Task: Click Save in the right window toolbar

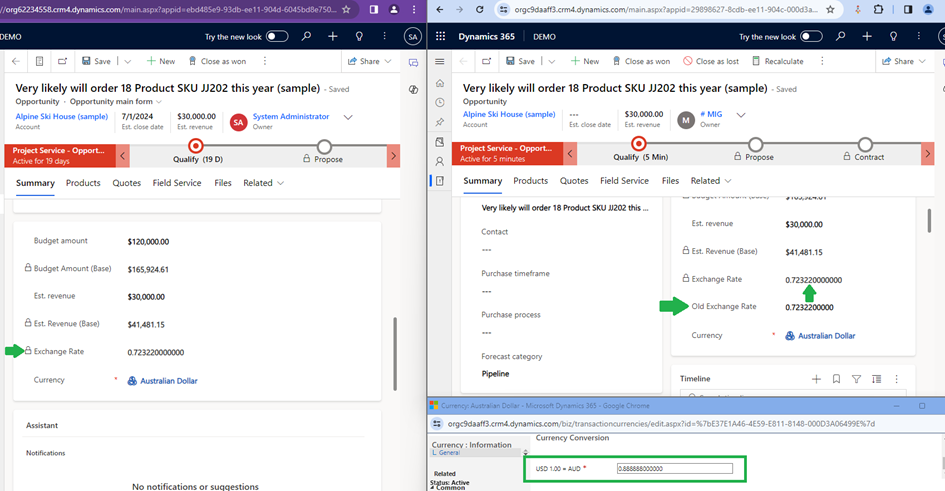Action: click(x=520, y=61)
